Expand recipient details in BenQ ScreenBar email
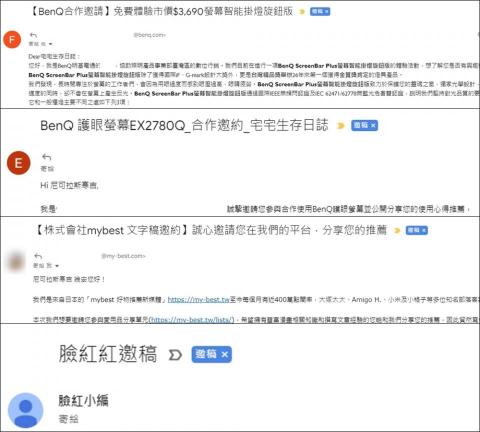 tap(51, 44)
